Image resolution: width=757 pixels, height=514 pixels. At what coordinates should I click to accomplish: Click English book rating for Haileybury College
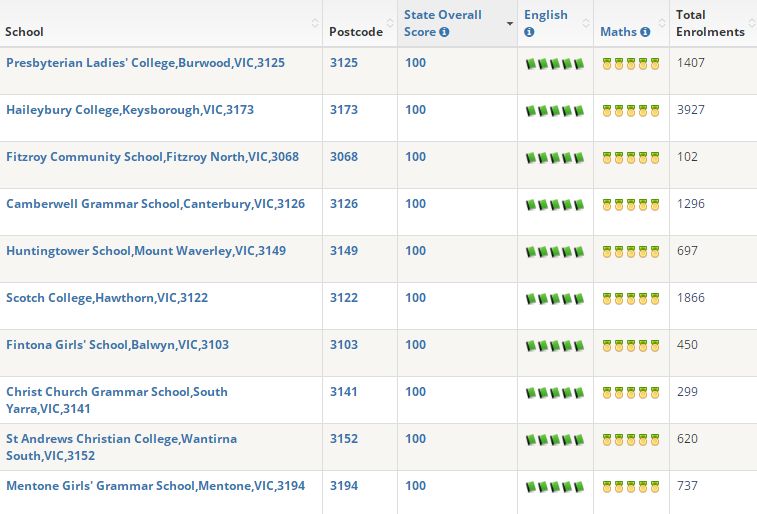(x=555, y=111)
